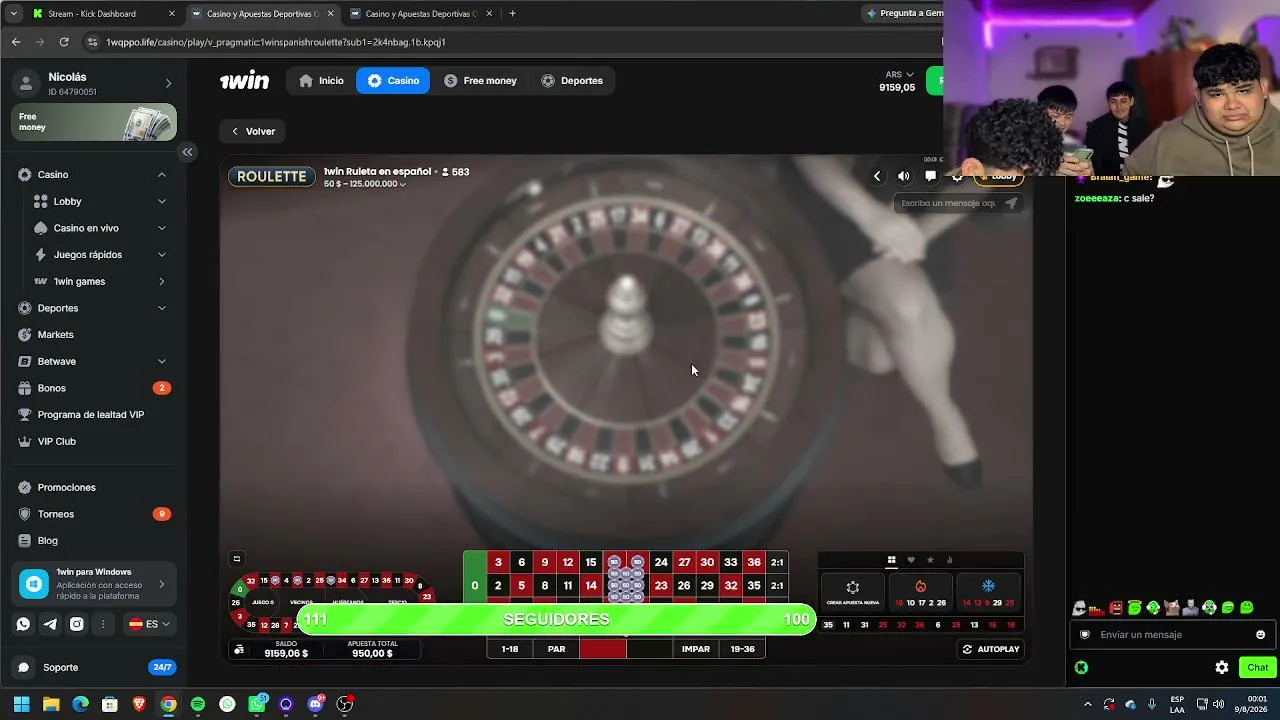Expand the Juegos rápidos submenu
The image size is (1280, 720).
click(x=162, y=255)
